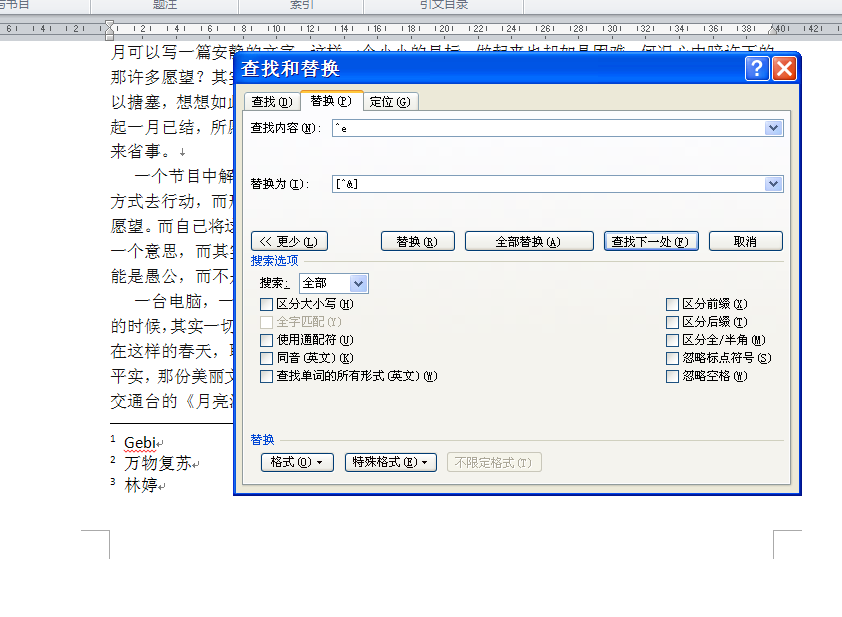This screenshot has width=842, height=617.
Task: Click the right indent marker on ruler
Action: 774,30
